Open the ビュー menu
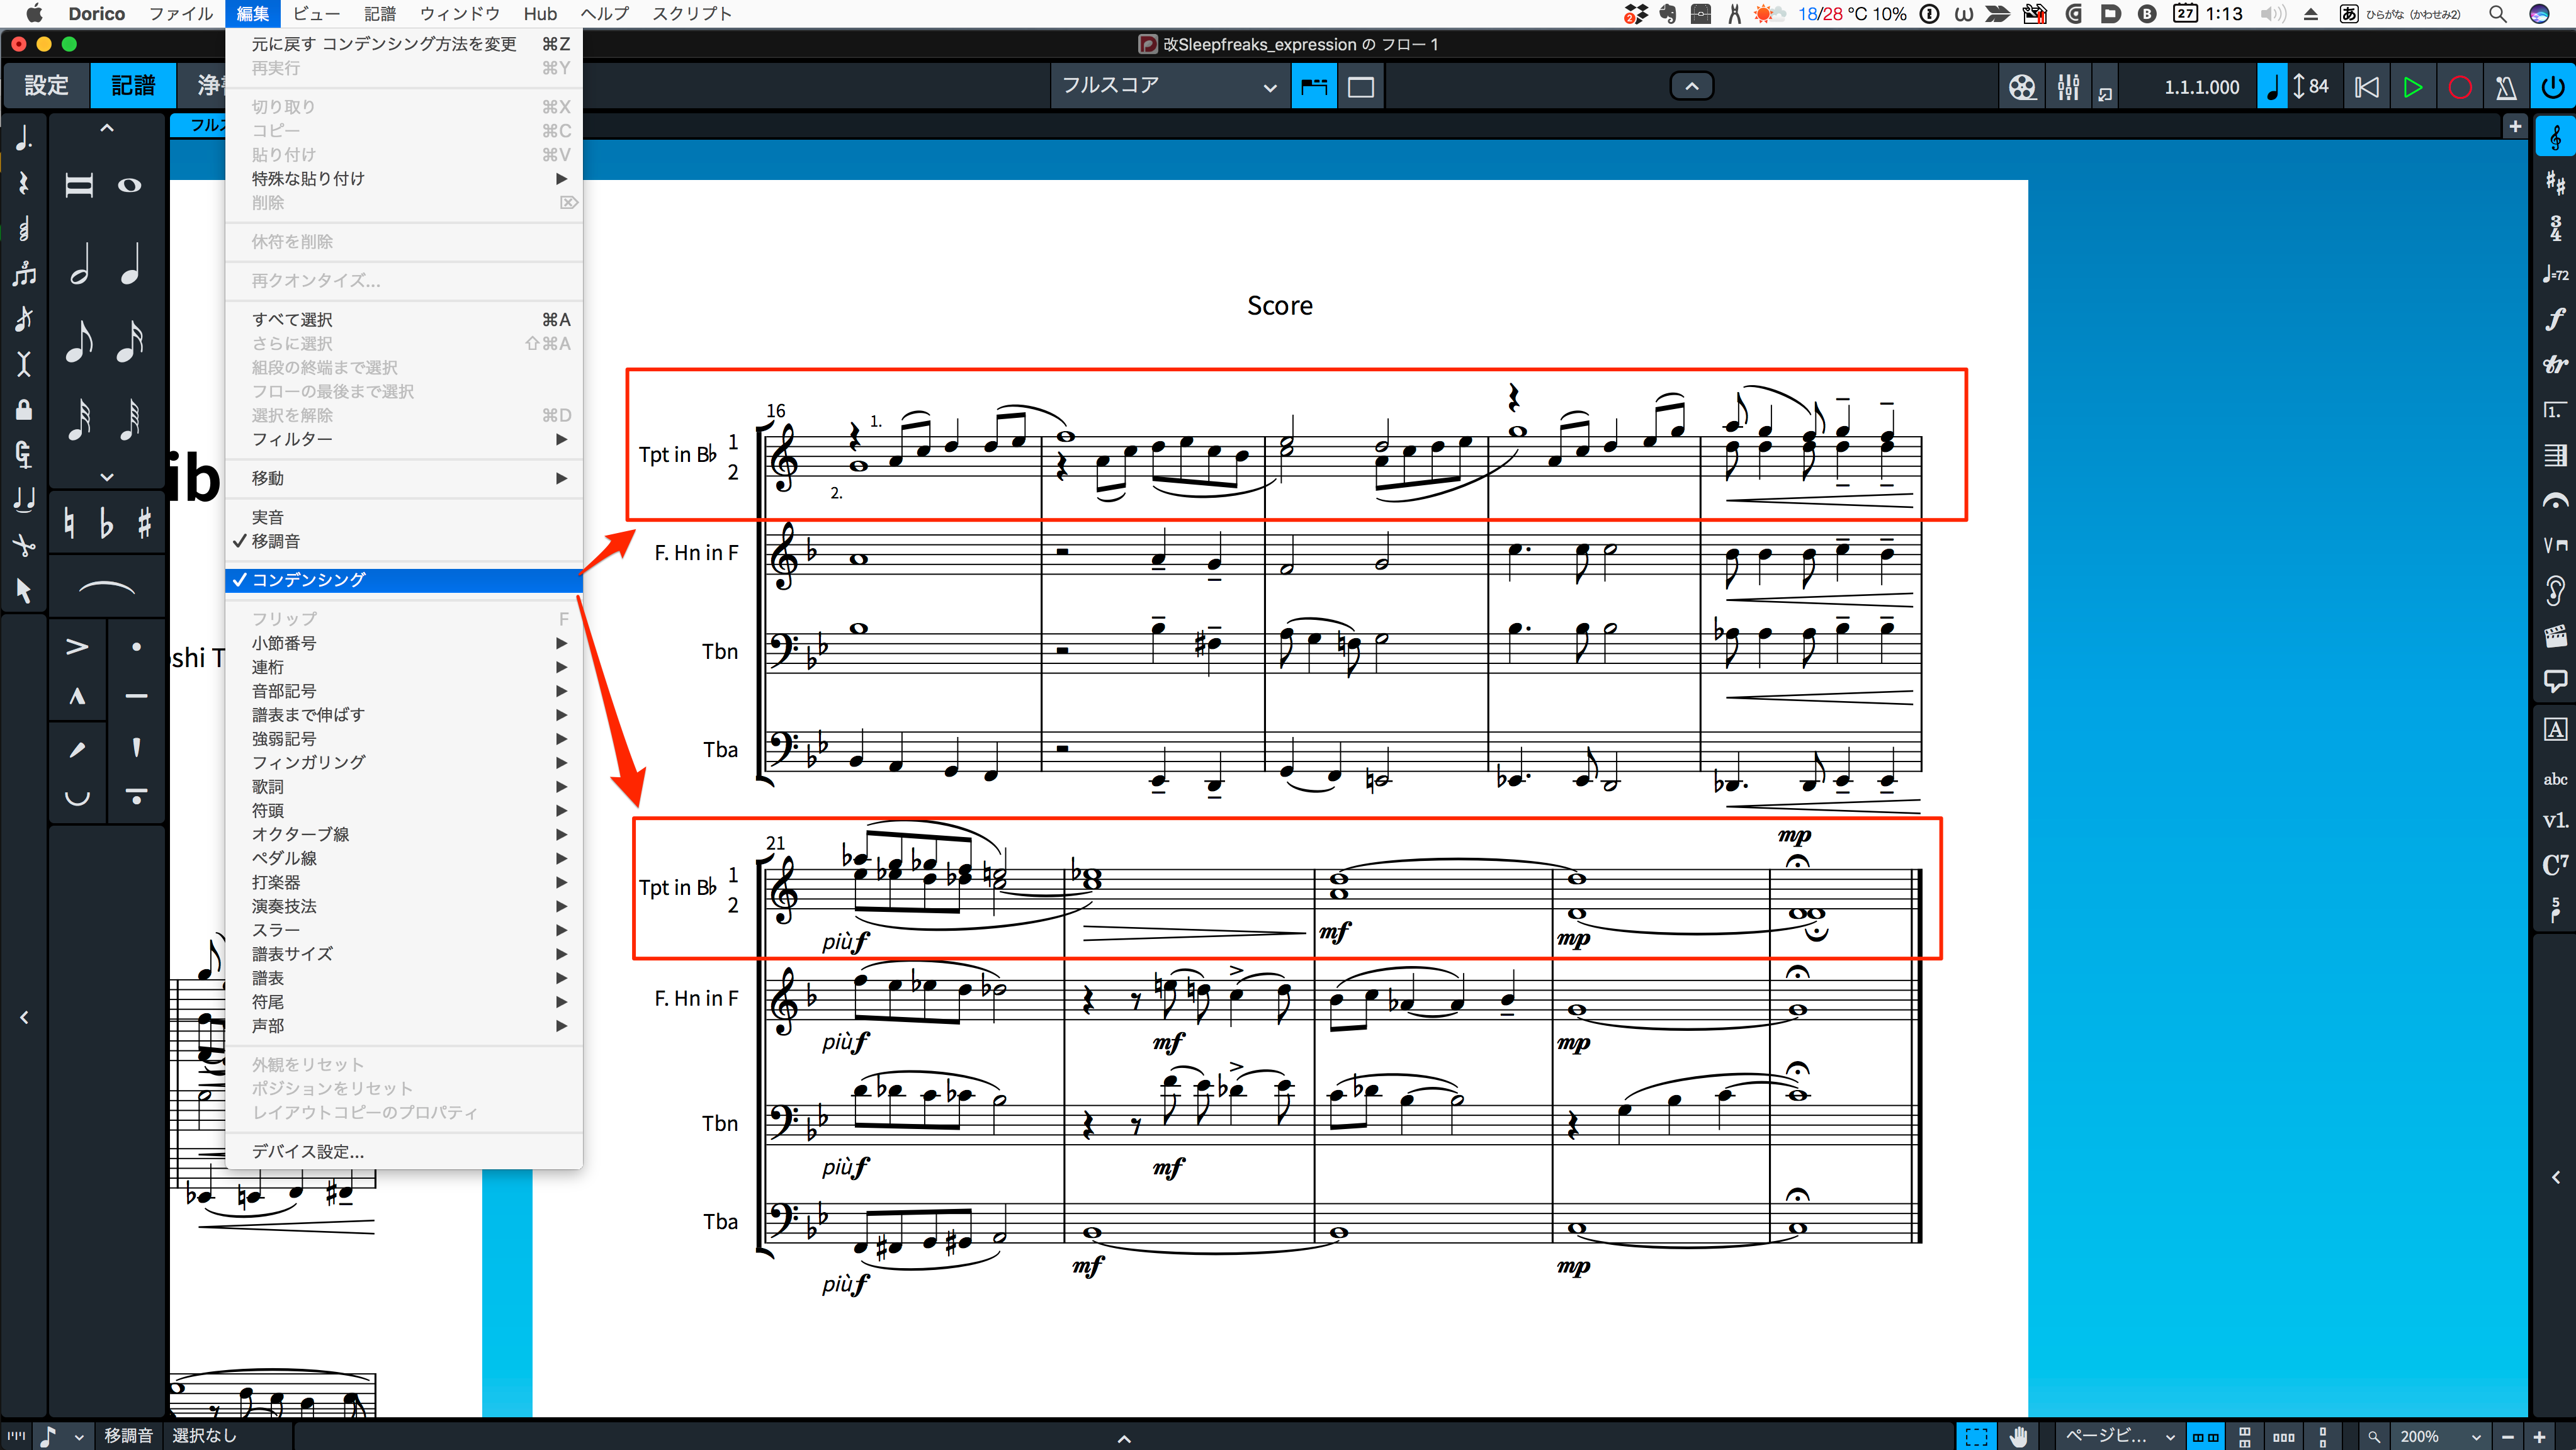The image size is (2576, 1450). point(316,14)
